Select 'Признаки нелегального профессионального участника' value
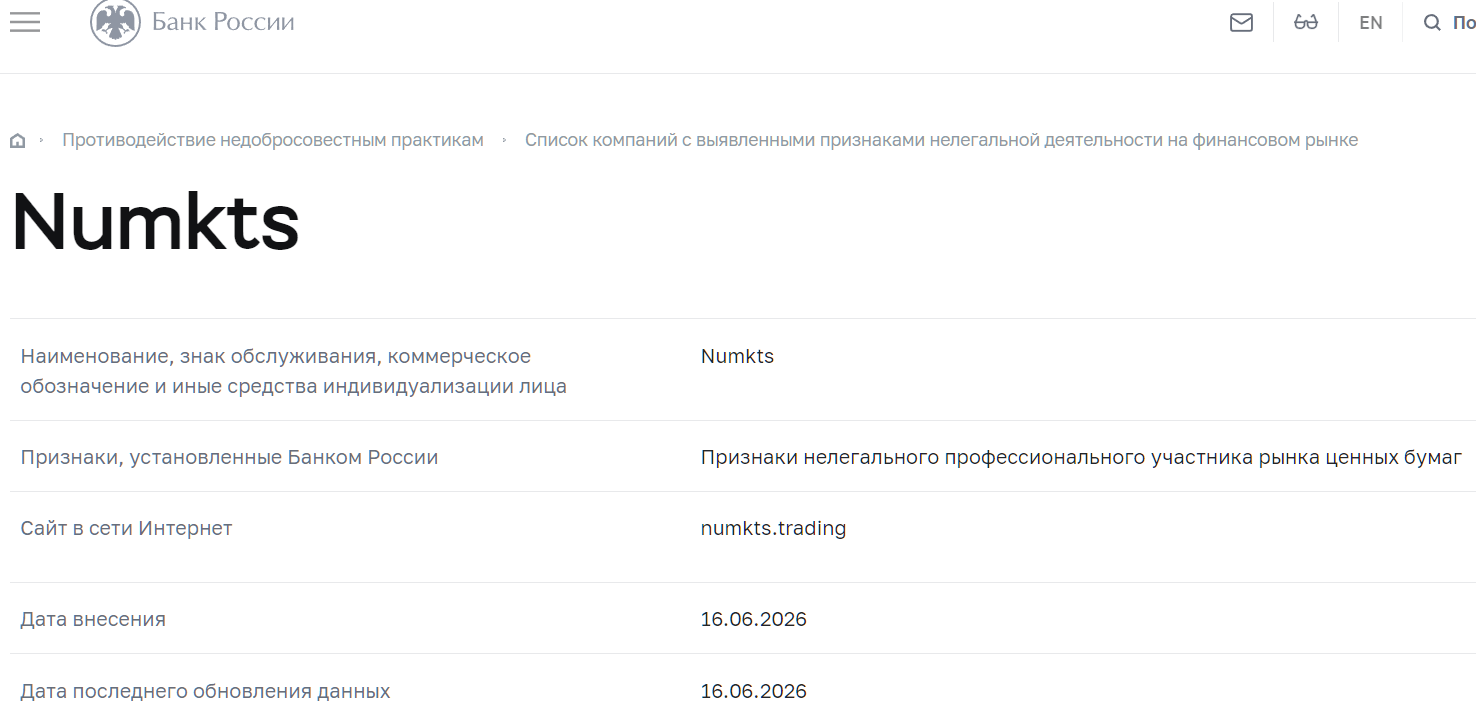 [x=1081, y=457]
